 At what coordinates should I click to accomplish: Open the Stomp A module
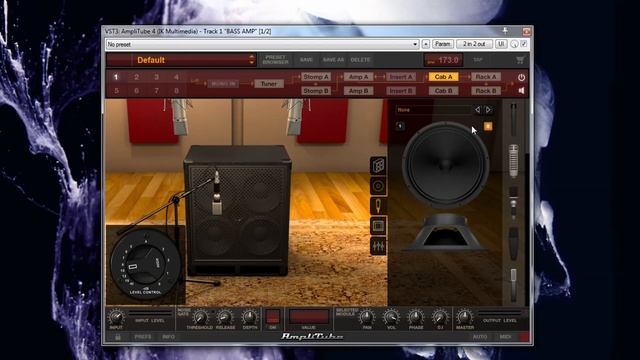pyautogui.click(x=316, y=77)
